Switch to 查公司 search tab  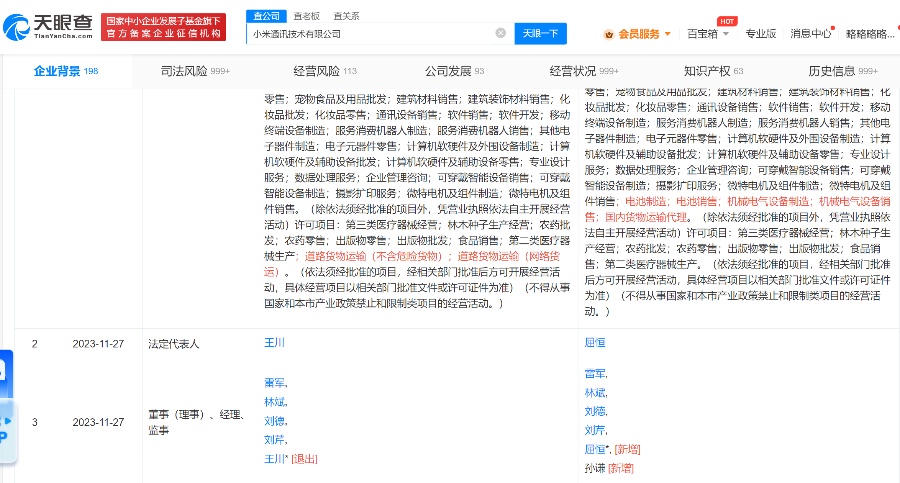pos(266,16)
